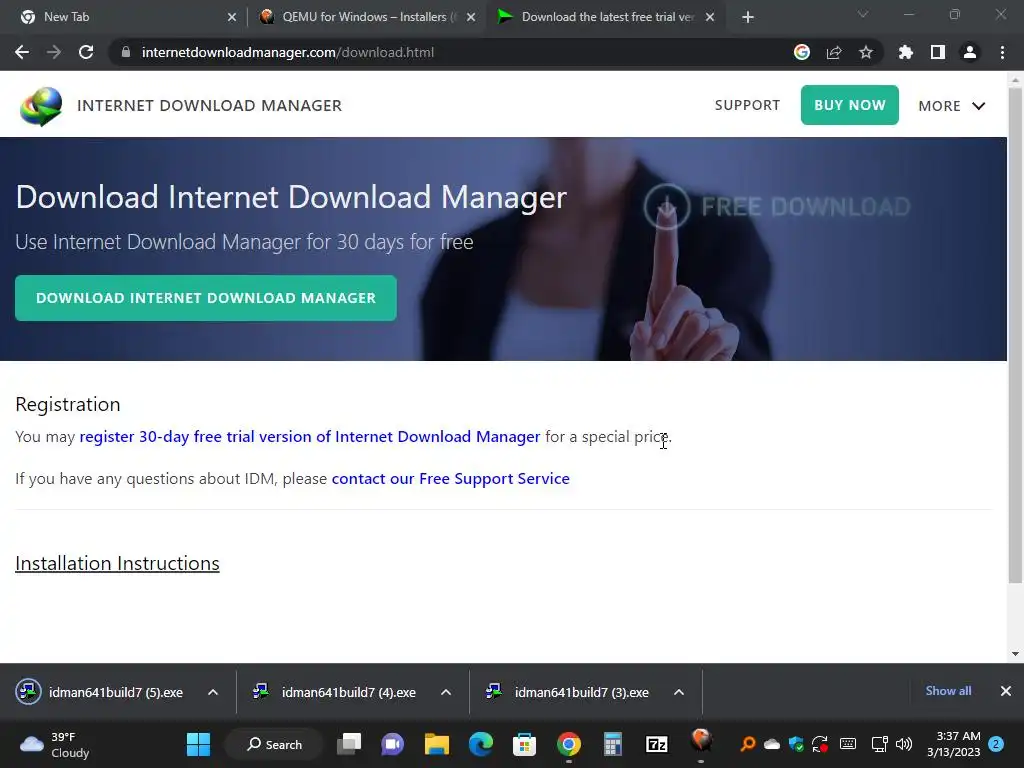The height and width of the screenshot is (768, 1024).
Task: Expand options for idman641build7 (5).exe
Action: (x=213, y=692)
